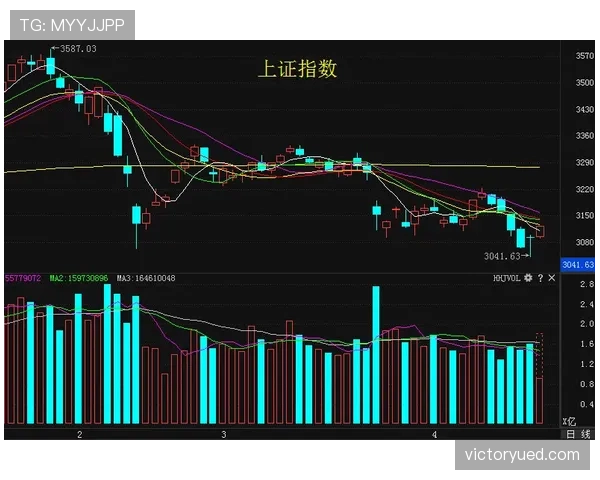Click the 0.8 volume axis label
This screenshot has height=480, width=600.
(587, 384)
